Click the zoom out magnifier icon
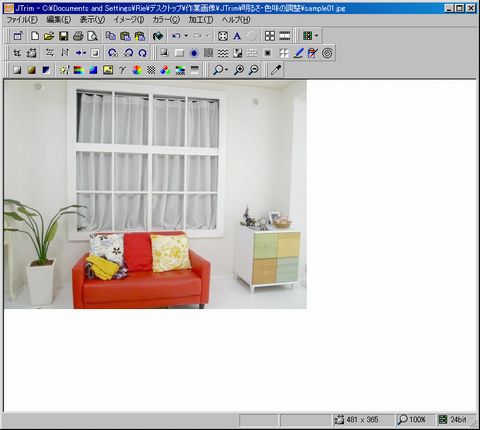The height and width of the screenshot is (430, 480). (x=254, y=70)
